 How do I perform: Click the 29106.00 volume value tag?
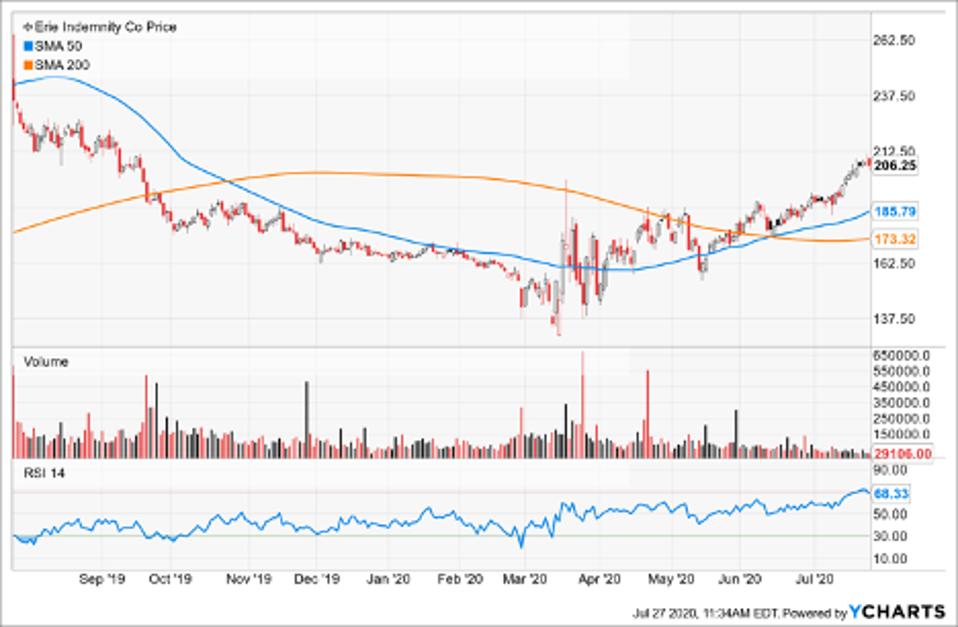[x=902, y=453]
